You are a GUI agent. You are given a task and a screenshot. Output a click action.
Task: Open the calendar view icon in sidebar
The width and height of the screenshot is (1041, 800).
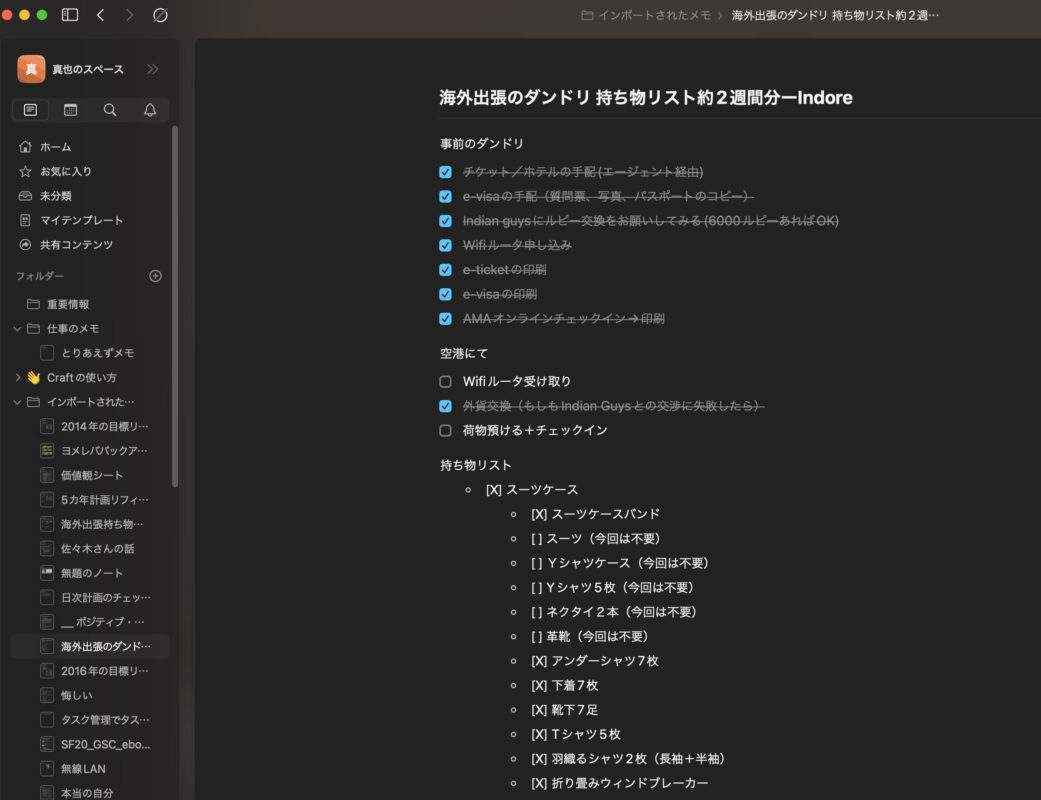click(x=70, y=110)
